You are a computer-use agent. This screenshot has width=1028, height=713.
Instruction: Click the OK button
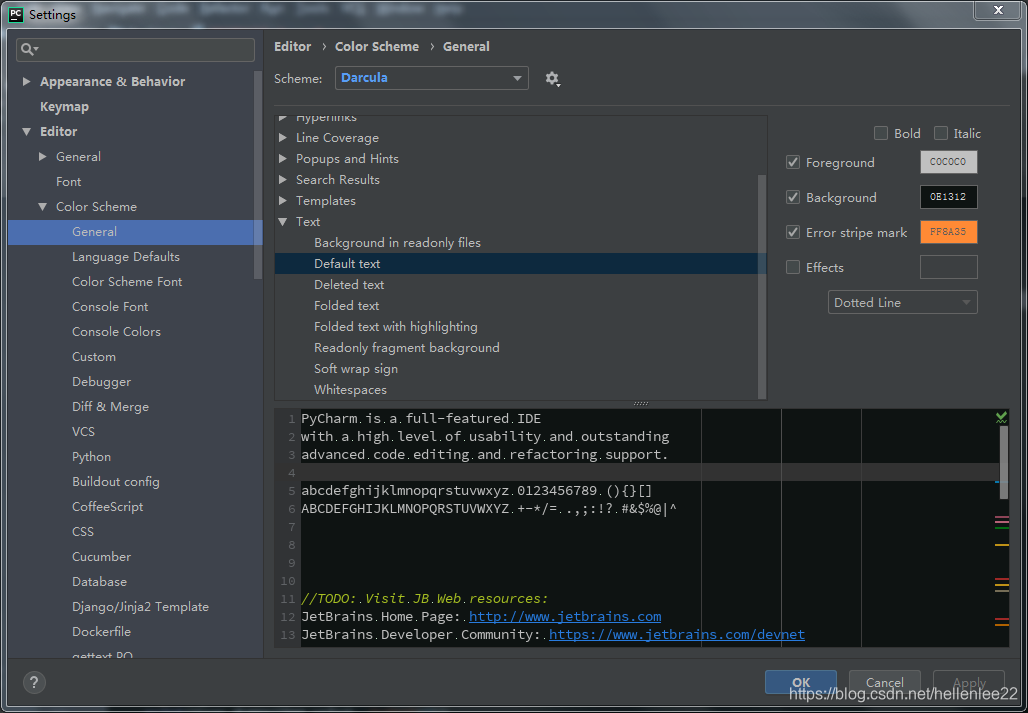(801, 682)
